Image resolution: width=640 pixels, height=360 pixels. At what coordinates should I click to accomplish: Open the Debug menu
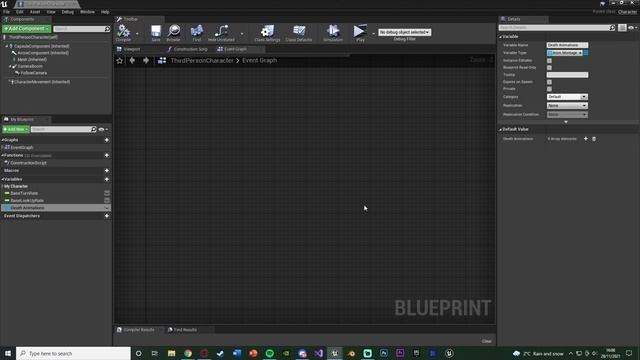[68, 12]
